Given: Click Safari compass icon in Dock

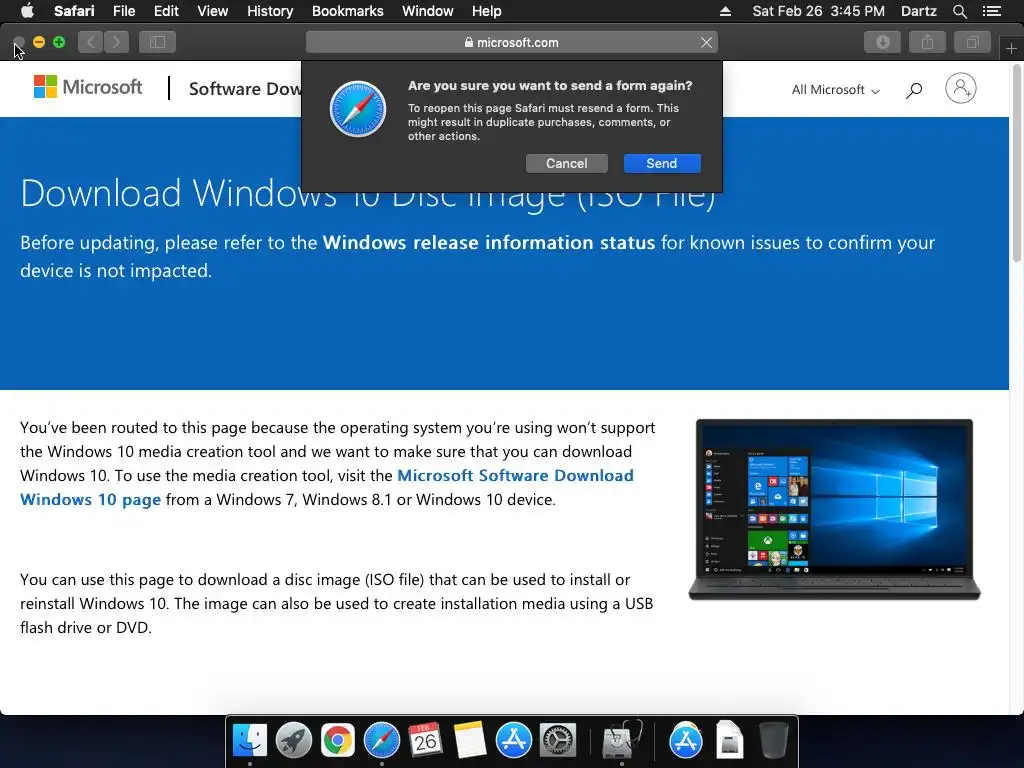Looking at the screenshot, I should [x=381, y=740].
